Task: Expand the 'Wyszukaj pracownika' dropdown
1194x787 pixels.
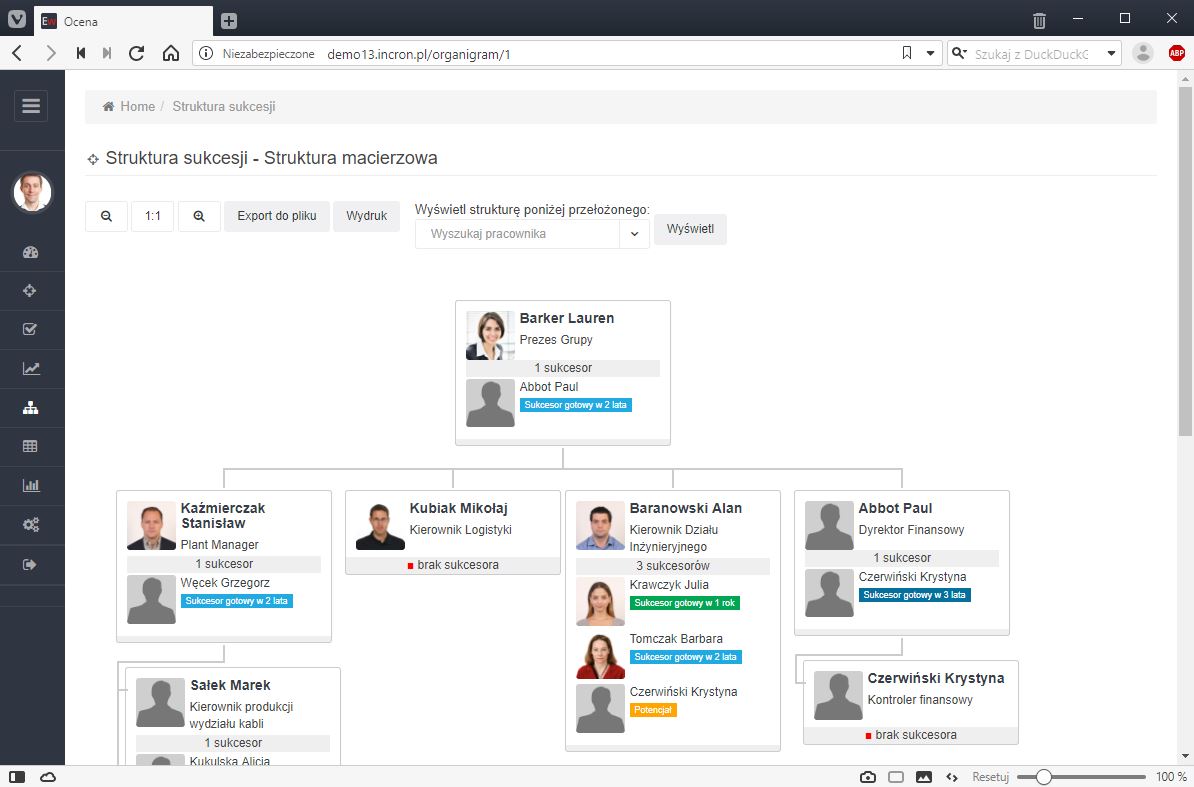Action: 633,234
